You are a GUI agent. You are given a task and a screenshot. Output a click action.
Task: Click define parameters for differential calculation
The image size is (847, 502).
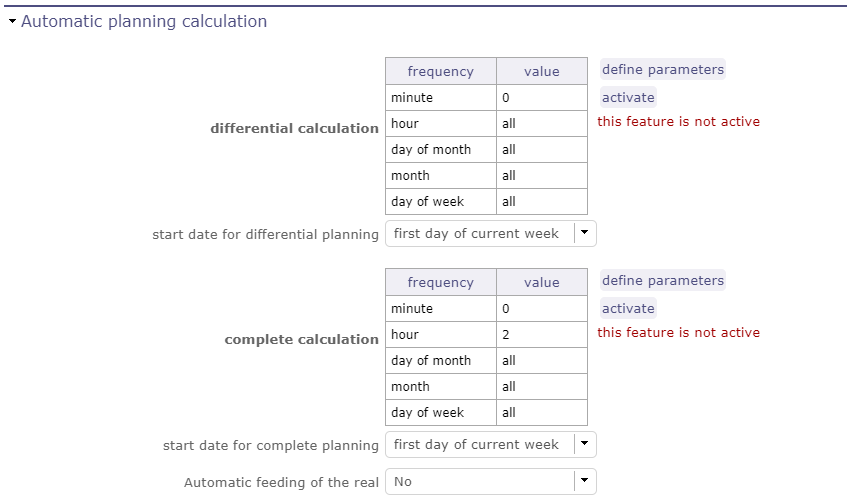click(662, 70)
